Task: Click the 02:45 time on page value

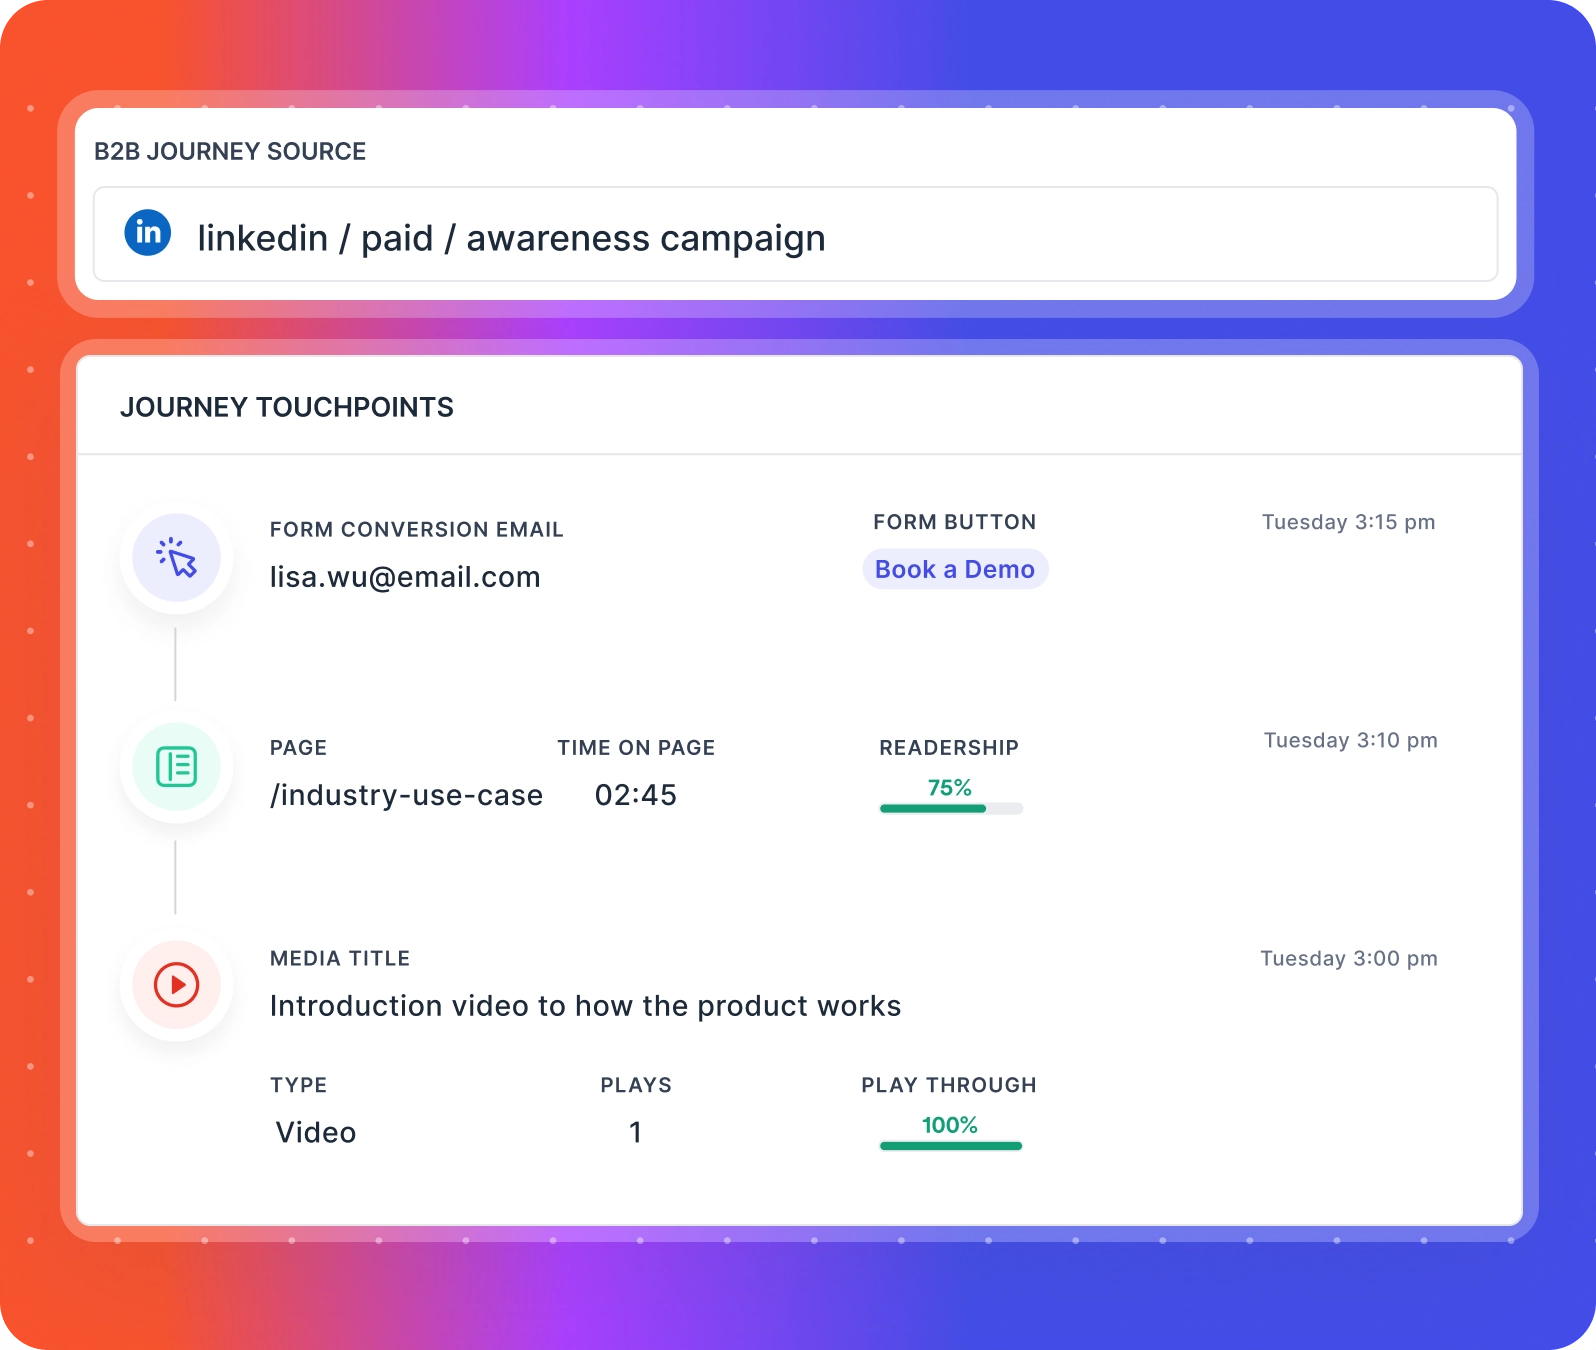Action: pyautogui.click(x=636, y=795)
